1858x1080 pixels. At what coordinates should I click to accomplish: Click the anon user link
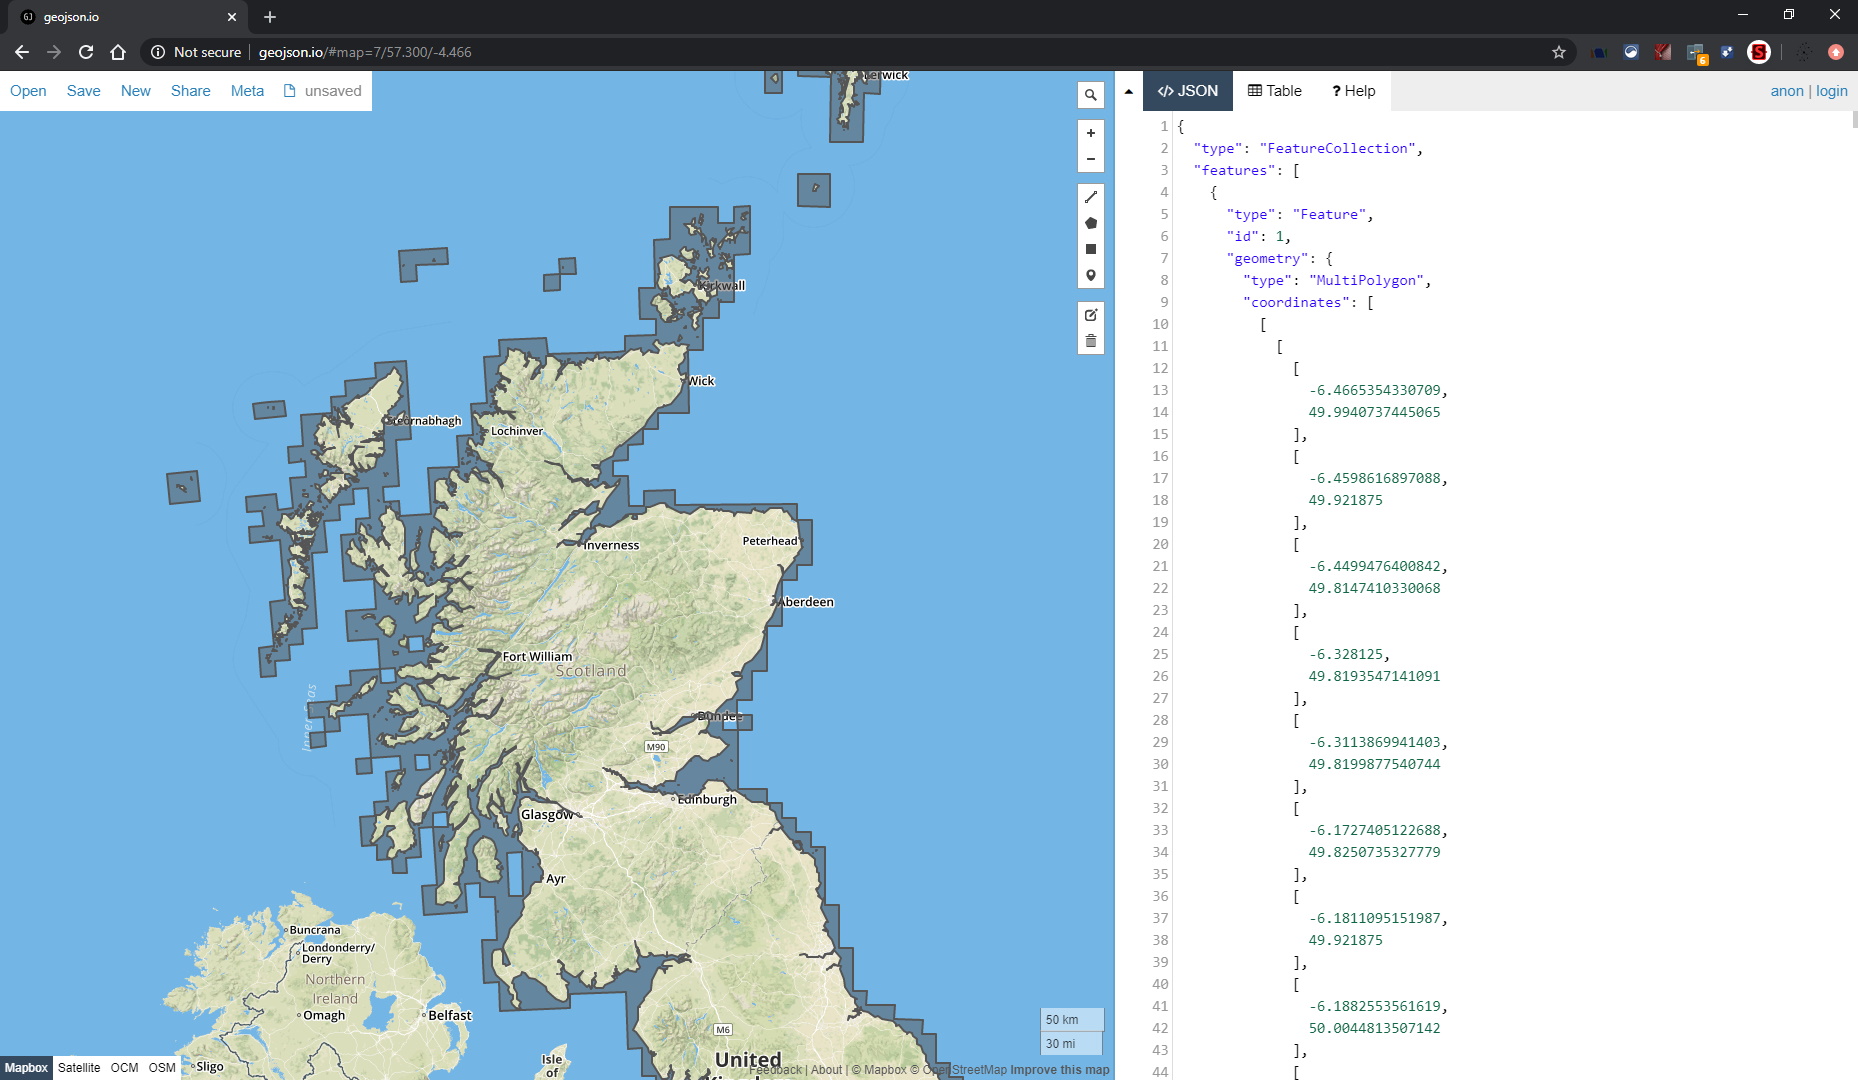1787,91
